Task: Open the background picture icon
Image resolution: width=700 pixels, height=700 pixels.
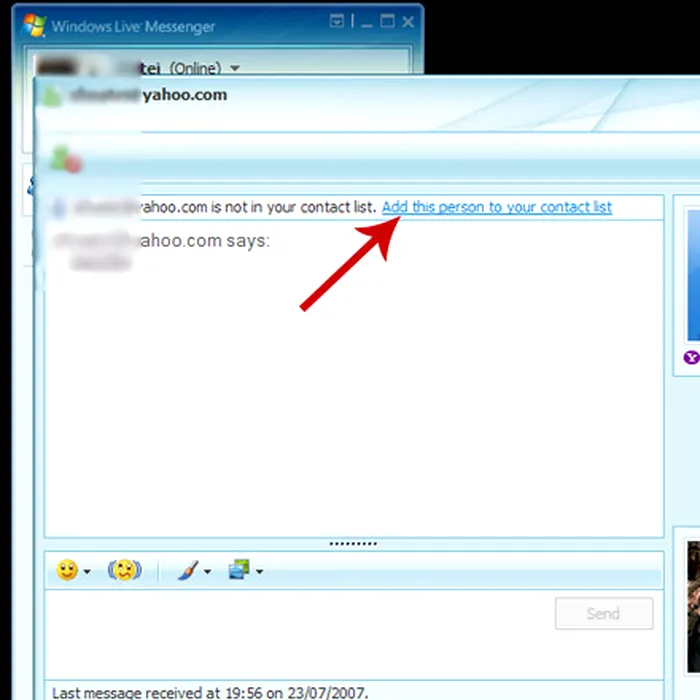Action: tap(239, 570)
